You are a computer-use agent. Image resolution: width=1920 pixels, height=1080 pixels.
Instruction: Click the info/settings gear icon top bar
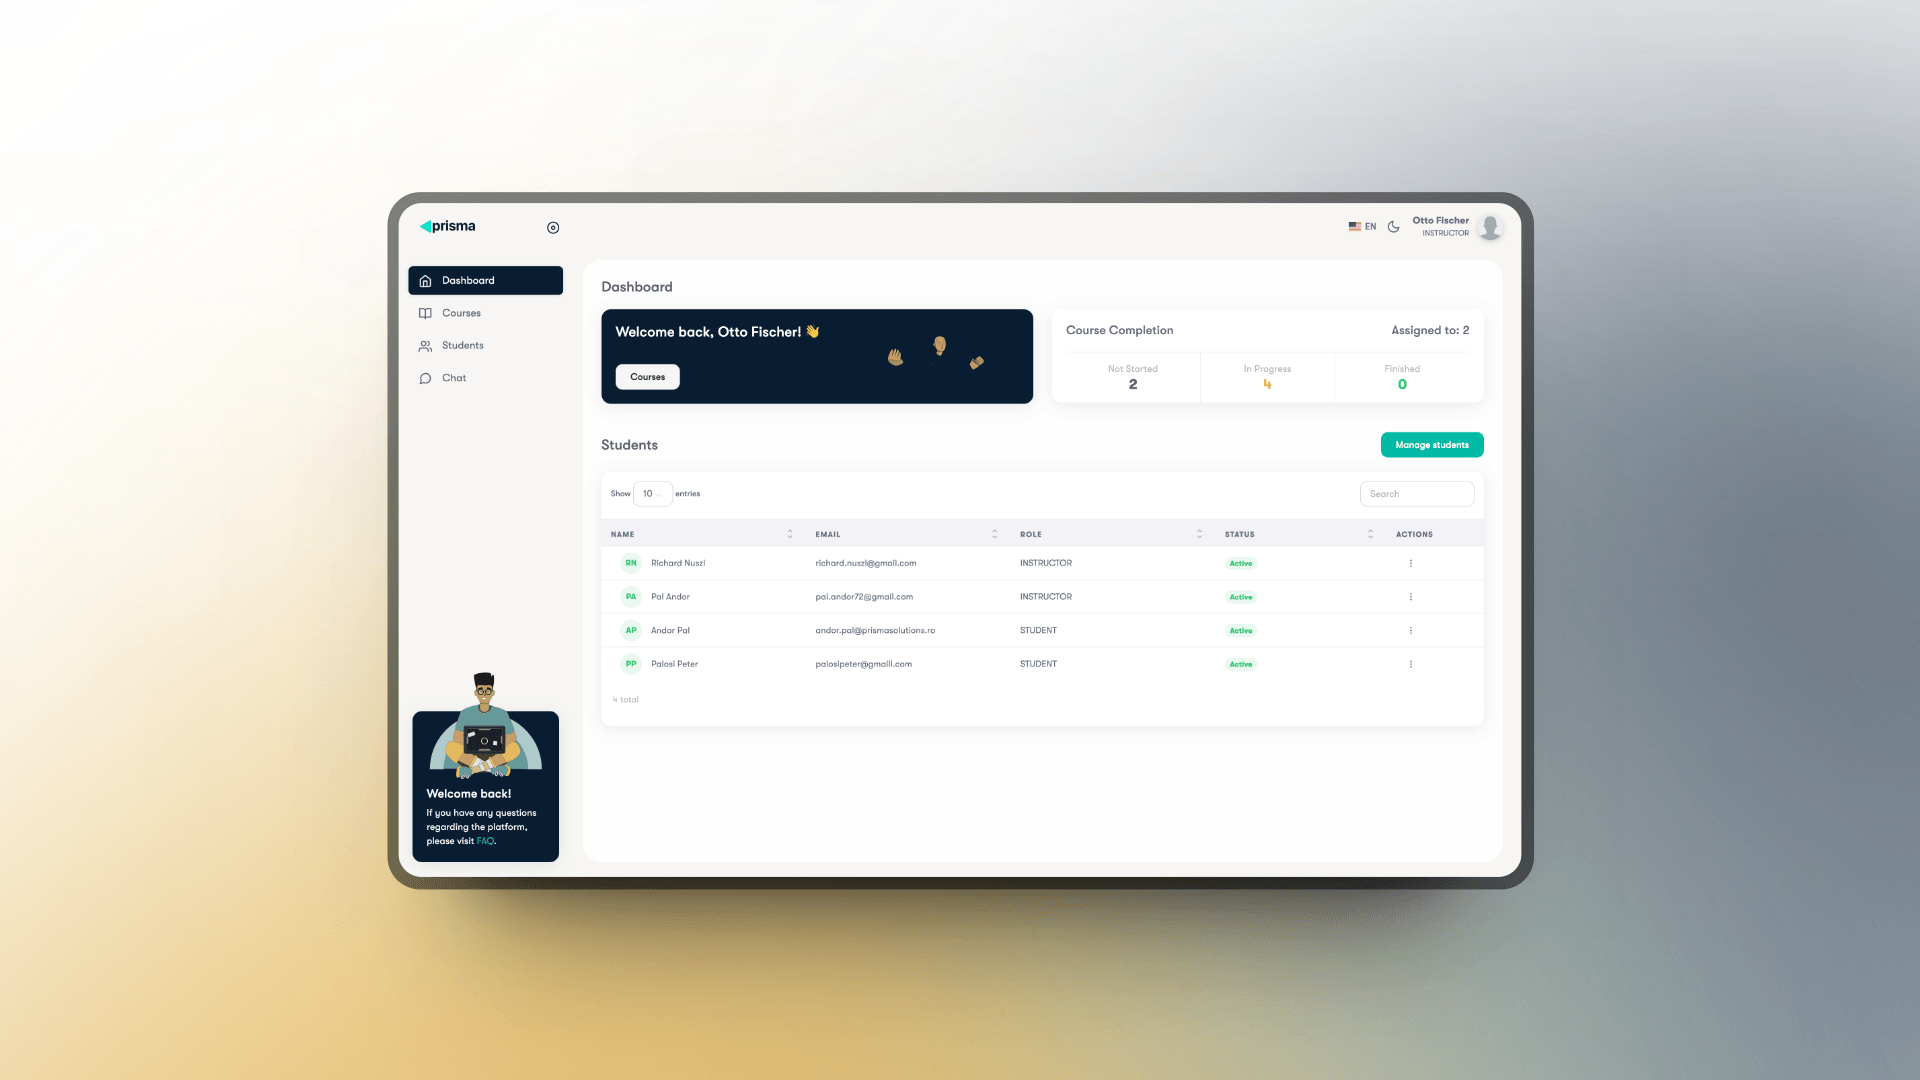tap(554, 227)
